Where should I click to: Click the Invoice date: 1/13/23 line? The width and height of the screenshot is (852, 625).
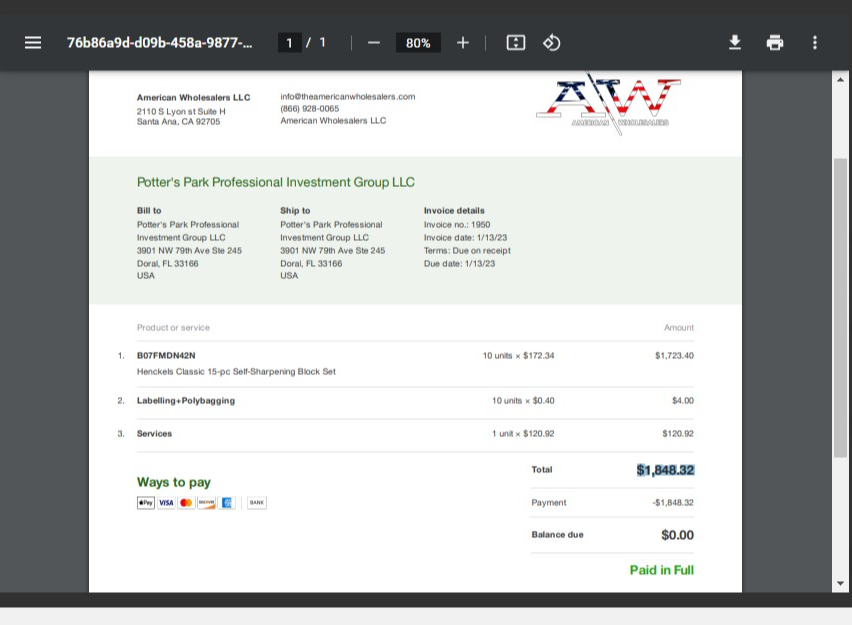[x=465, y=238]
